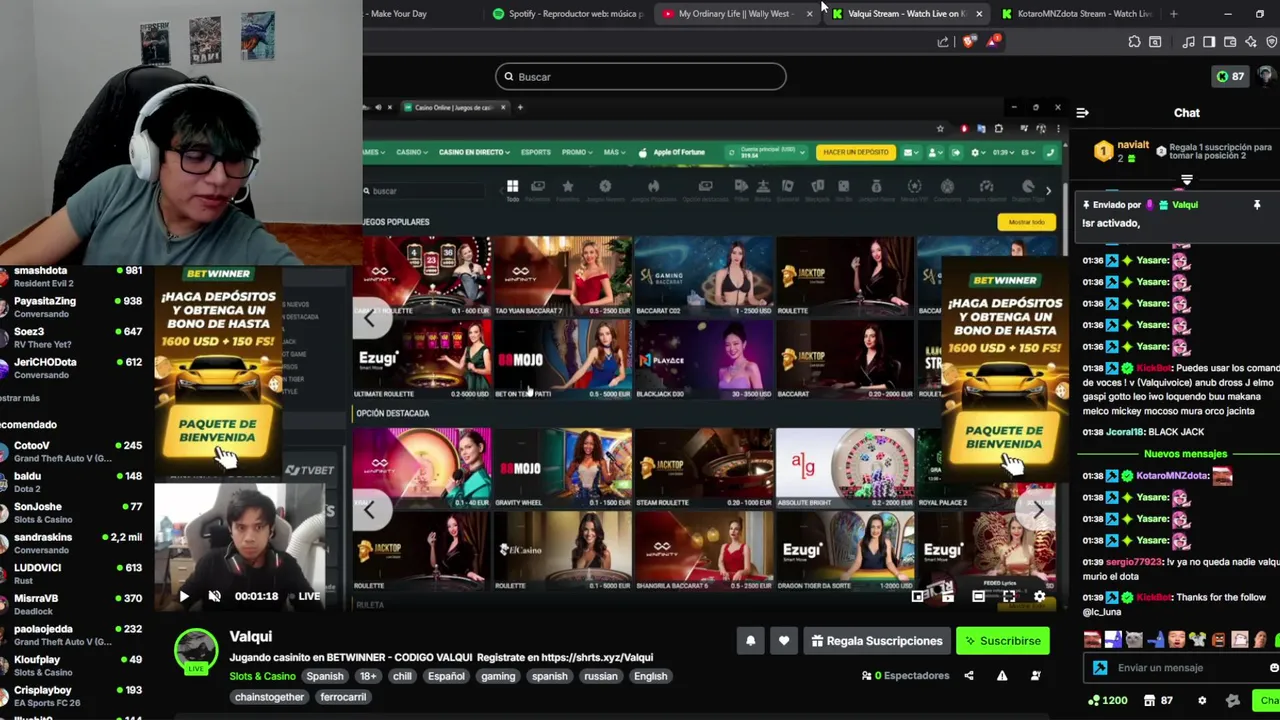Viewport: 1280px width, 720px height.
Task: Toggle notification bell for Valqui
Action: pyautogui.click(x=750, y=641)
